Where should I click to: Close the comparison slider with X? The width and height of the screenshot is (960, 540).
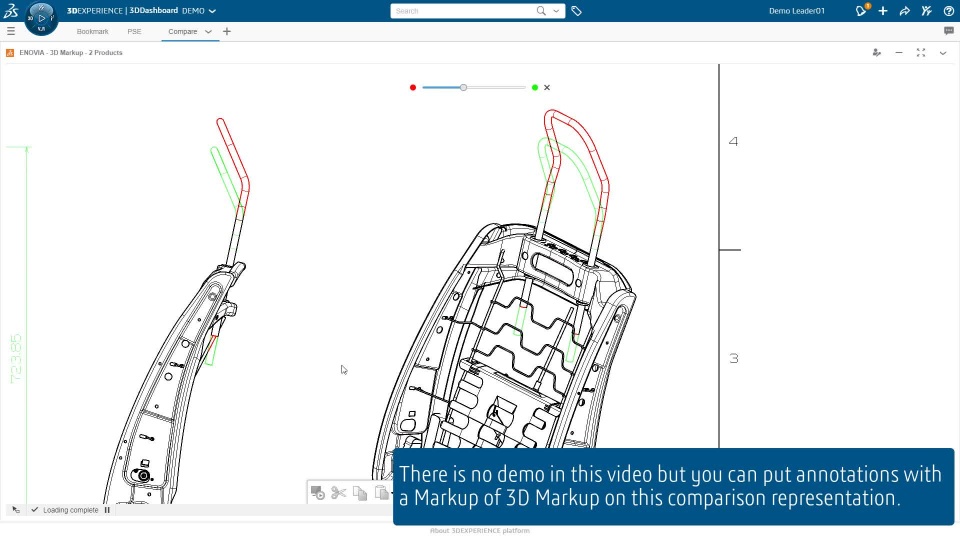tap(547, 88)
